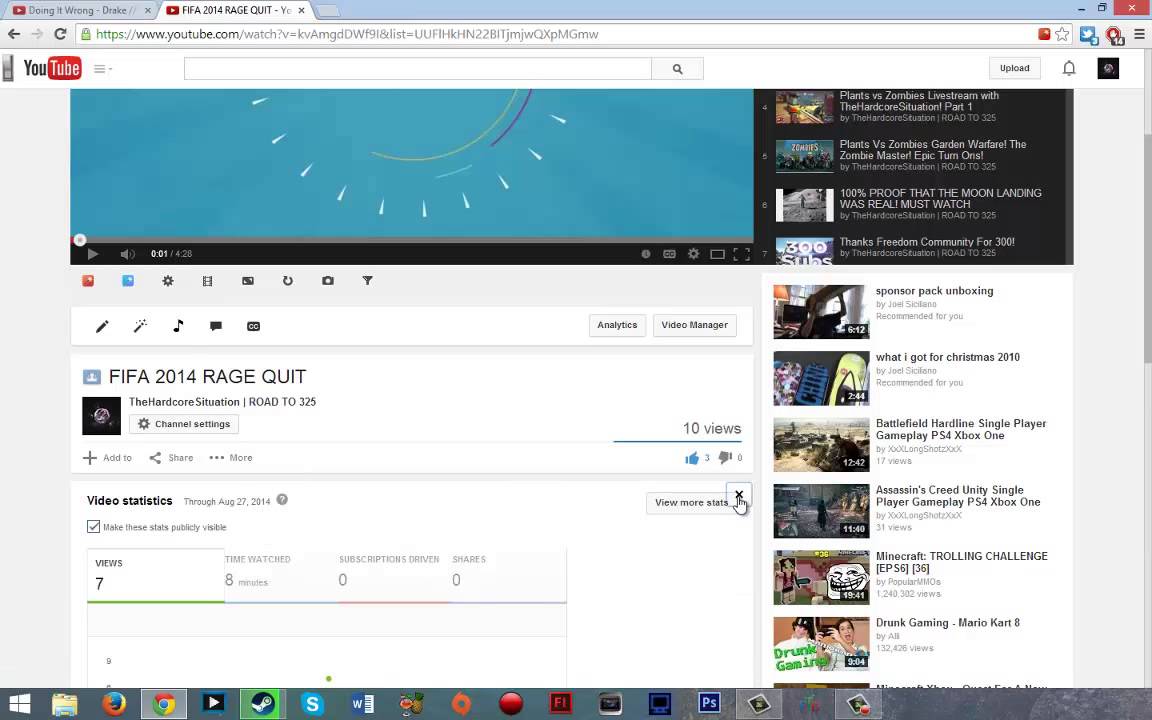Open notifications bell

tap(1069, 68)
